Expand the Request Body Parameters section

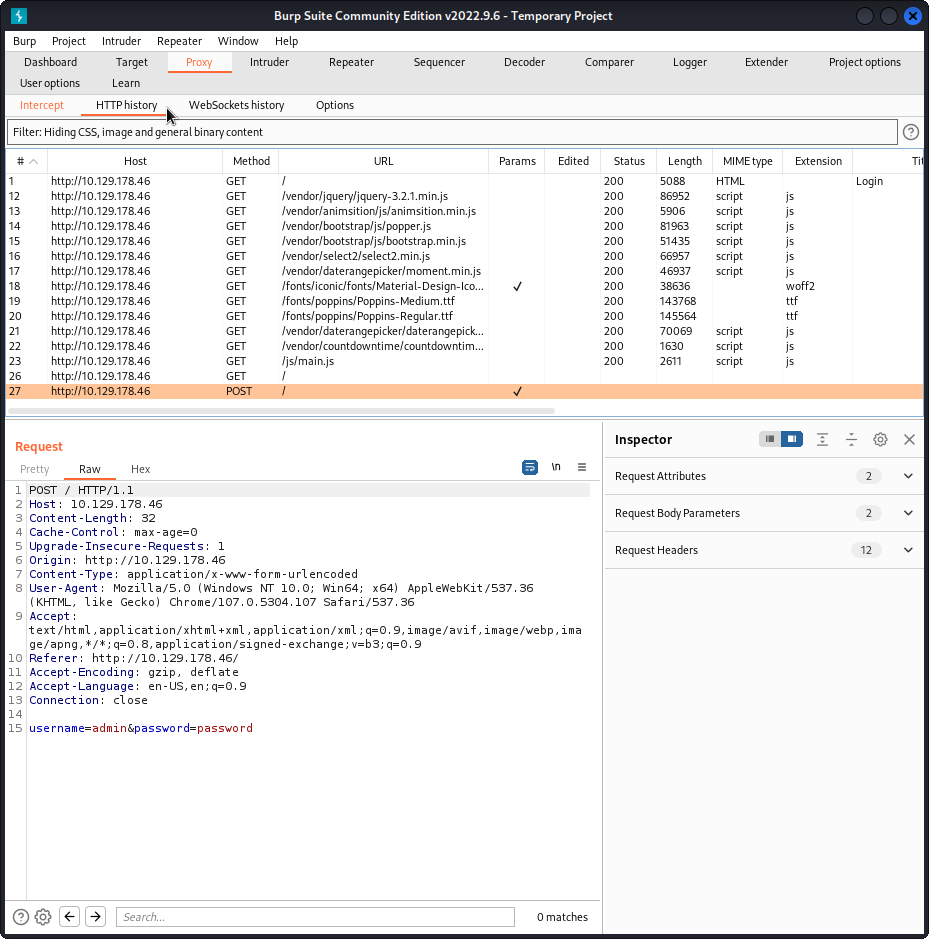click(x=908, y=513)
